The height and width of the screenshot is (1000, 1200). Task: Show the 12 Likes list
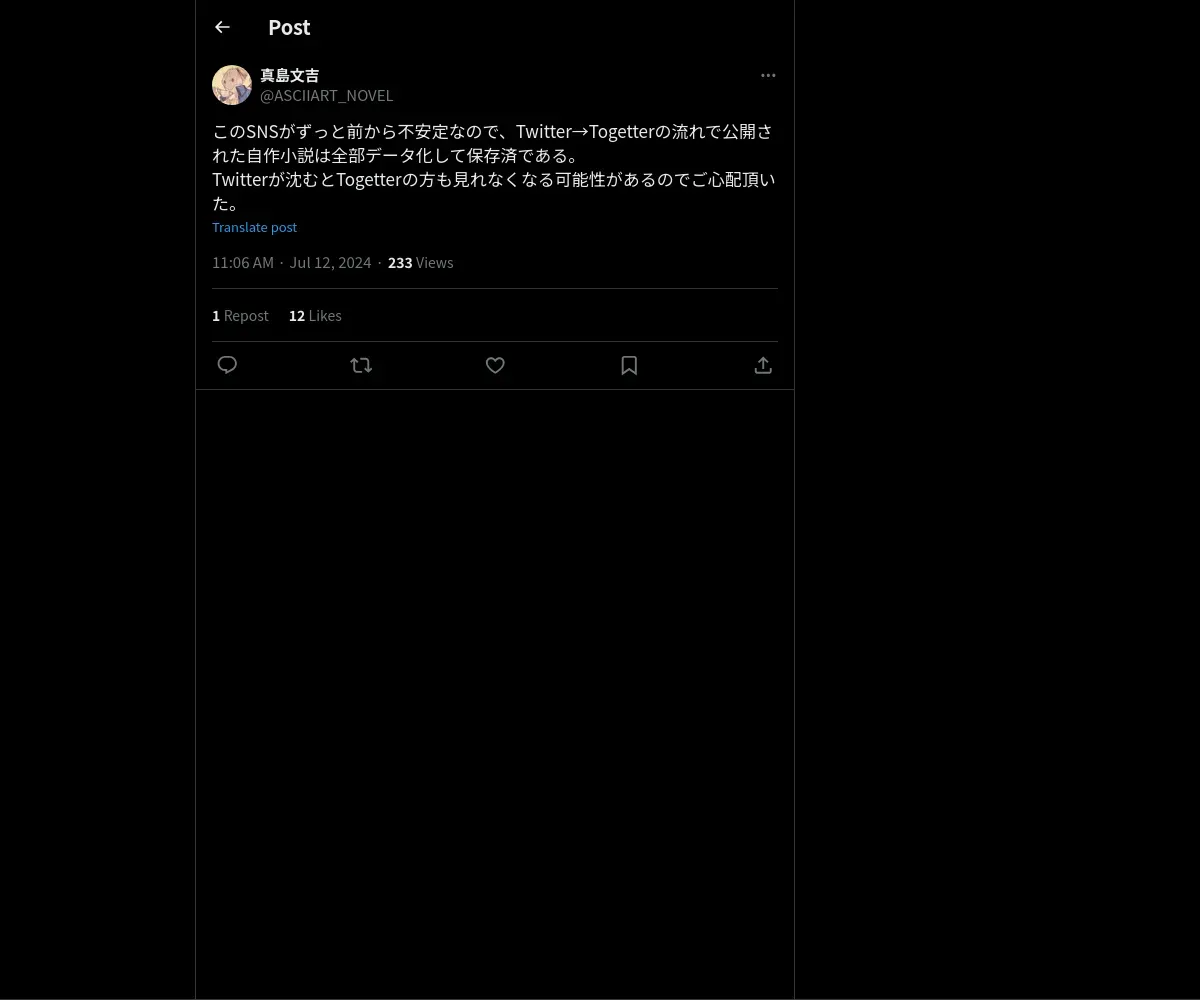pyautogui.click(x=315, y=315)
